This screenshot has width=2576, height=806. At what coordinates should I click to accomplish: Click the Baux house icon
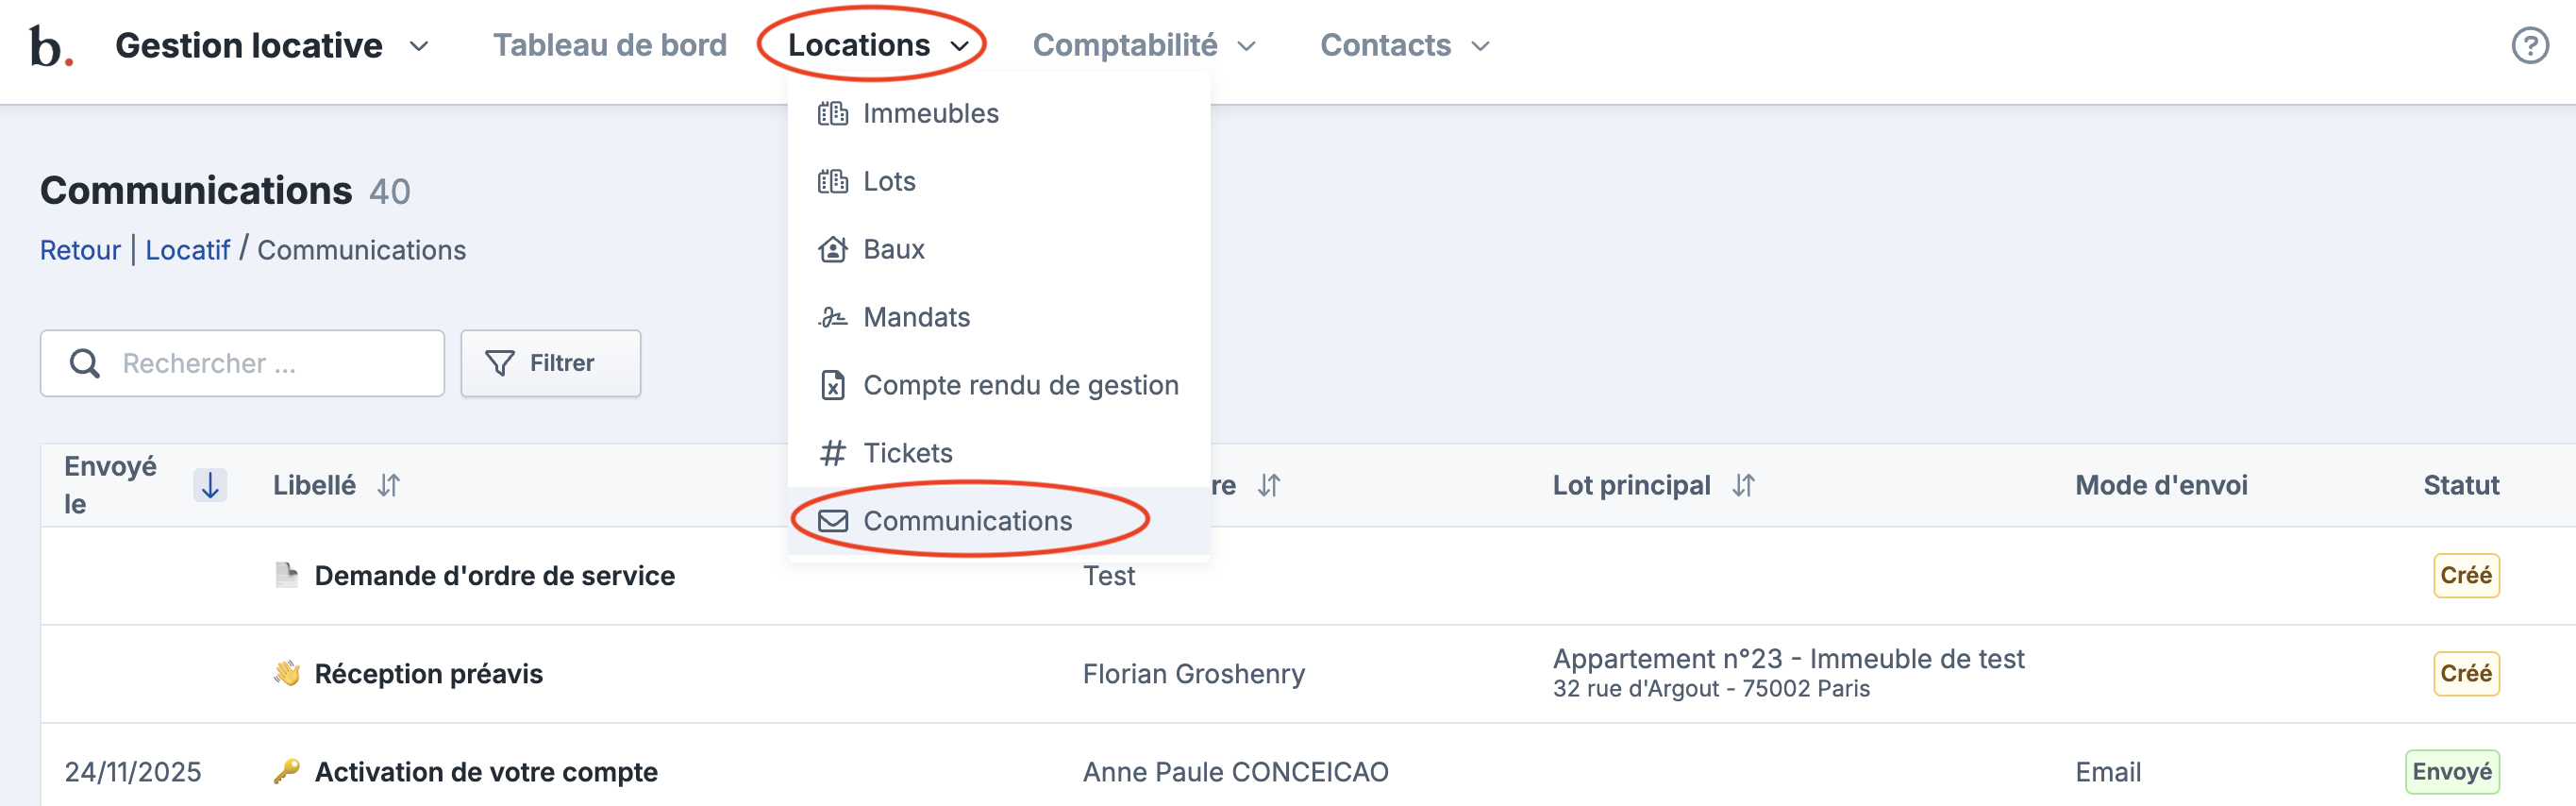[x=832, y=249]
